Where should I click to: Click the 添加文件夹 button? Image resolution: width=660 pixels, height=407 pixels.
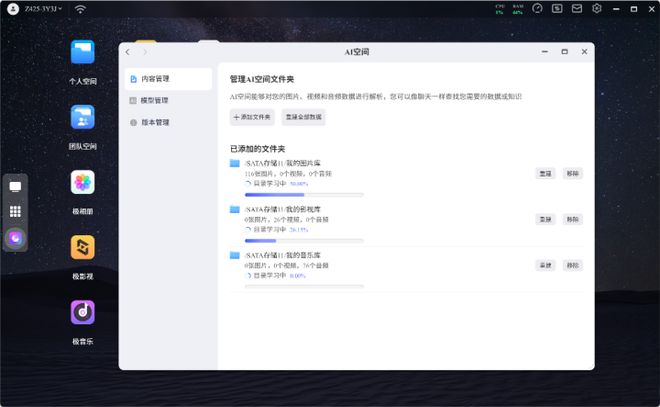point(251,117)
